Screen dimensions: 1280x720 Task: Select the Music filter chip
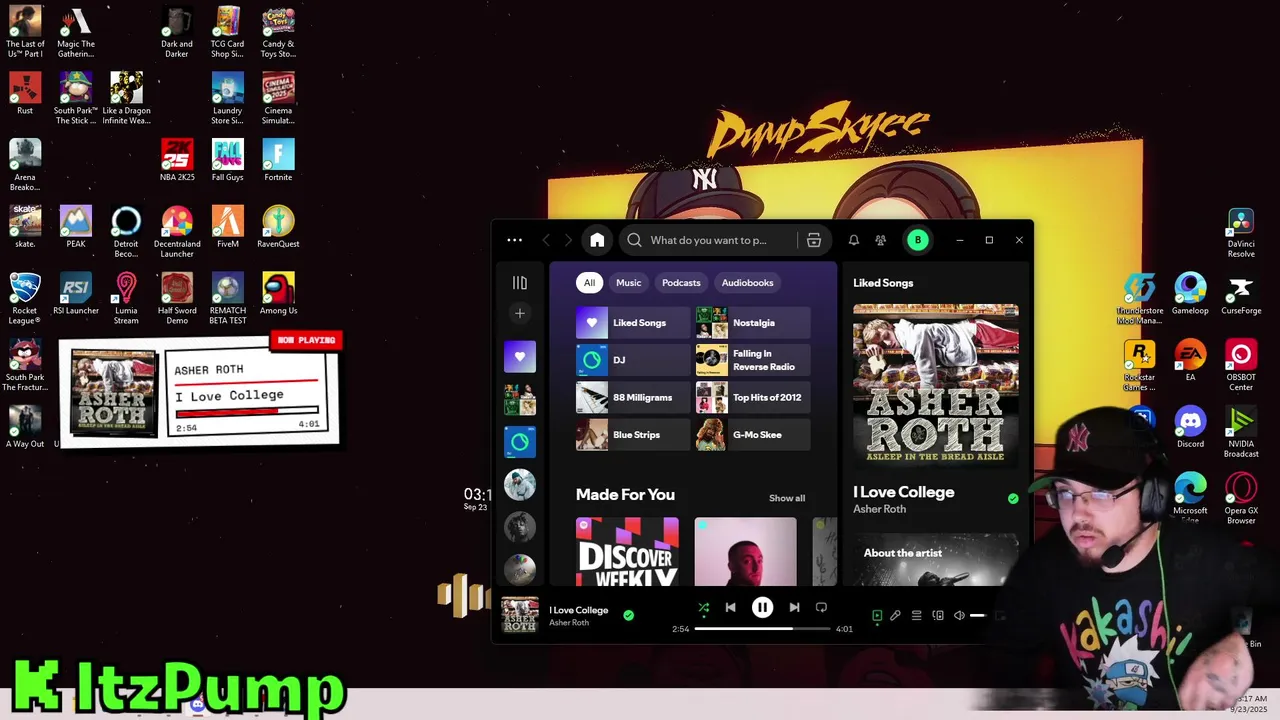pos(629,283)
